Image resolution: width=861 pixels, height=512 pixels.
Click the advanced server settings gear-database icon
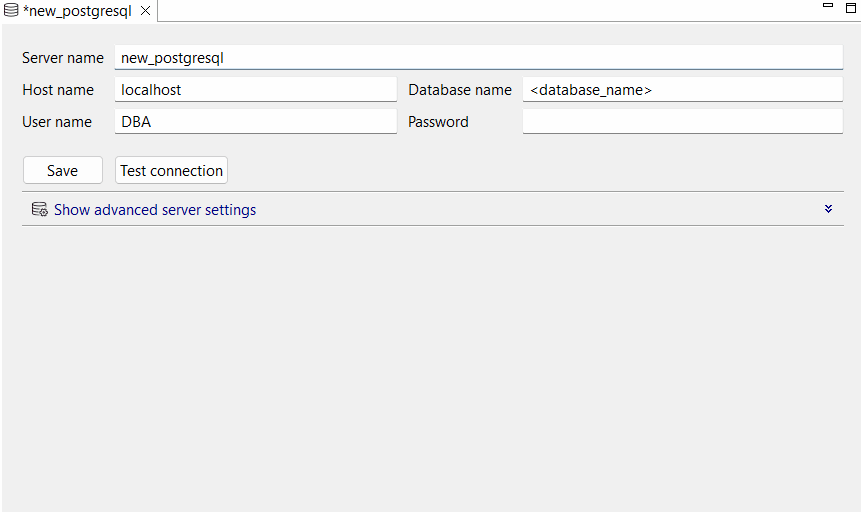coord(40,210)
